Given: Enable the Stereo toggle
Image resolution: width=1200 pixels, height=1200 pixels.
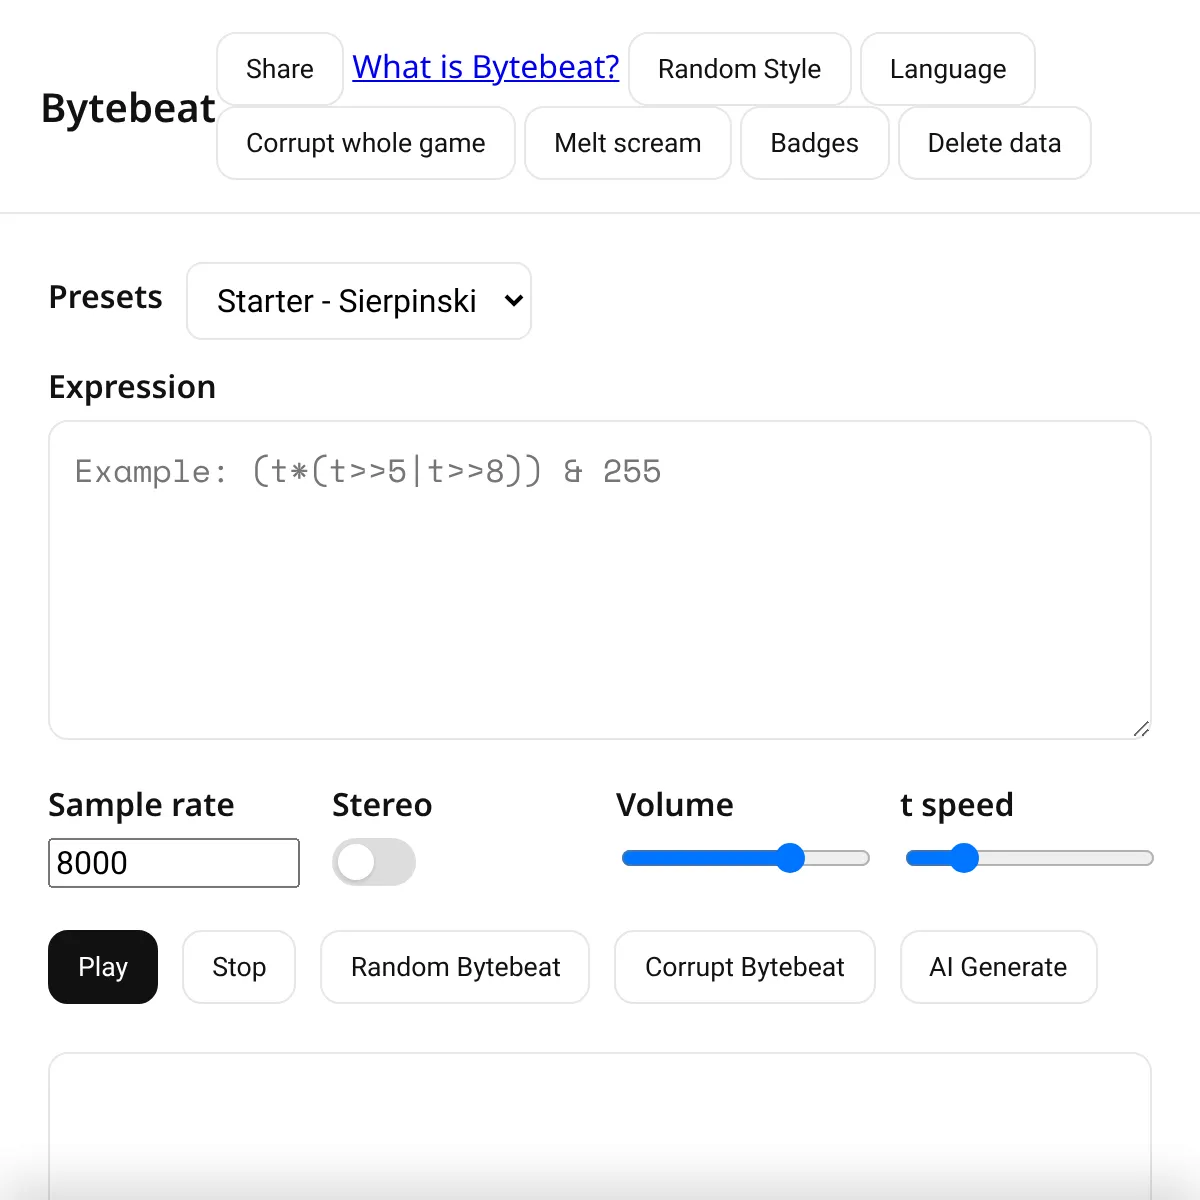Looking at the screenshot, I should click(373, 861).
